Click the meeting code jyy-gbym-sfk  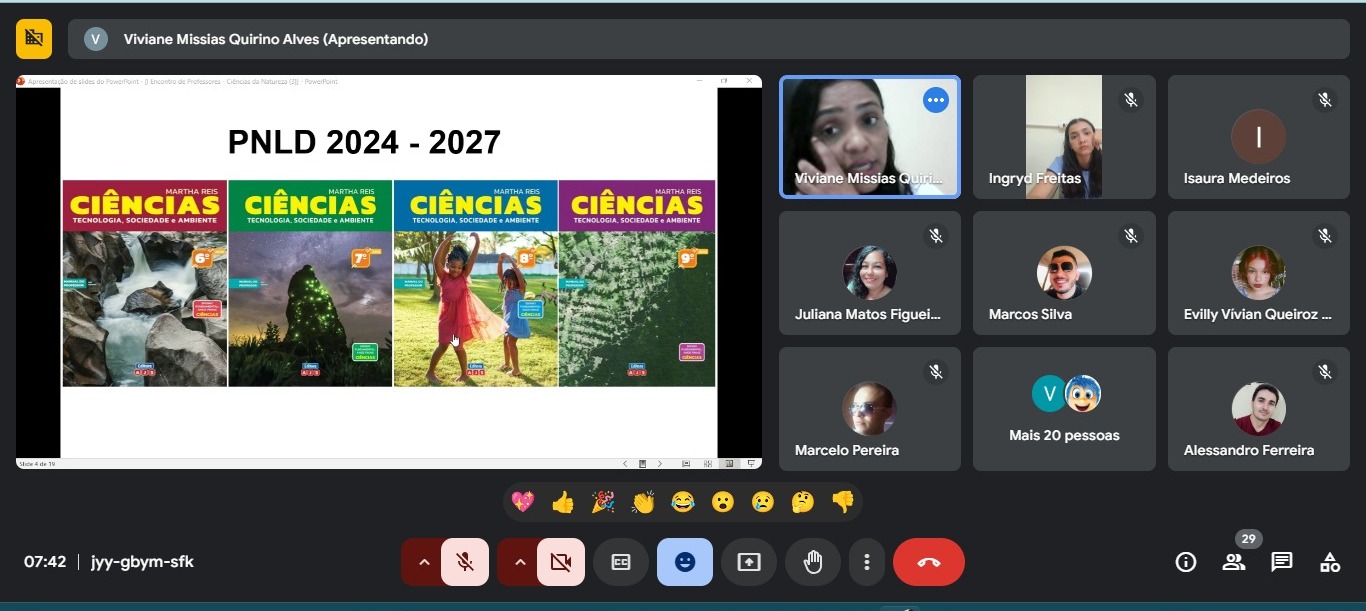click(142, 562)
